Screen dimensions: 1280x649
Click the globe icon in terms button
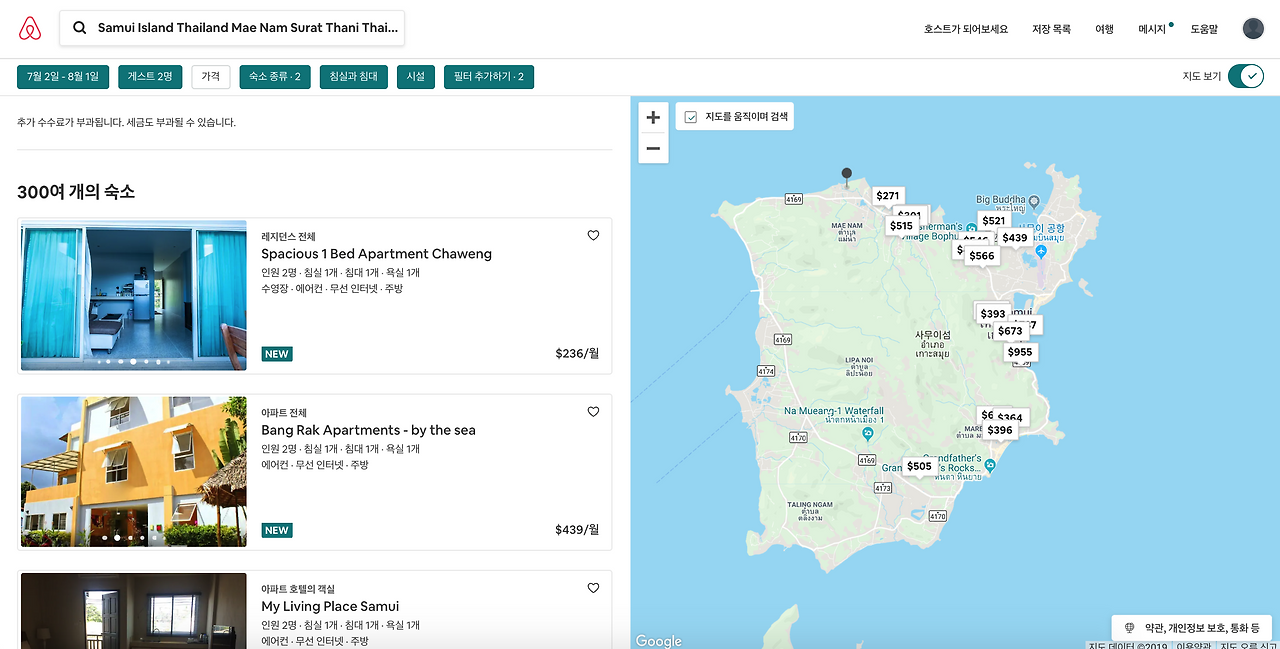point(1130,628)
